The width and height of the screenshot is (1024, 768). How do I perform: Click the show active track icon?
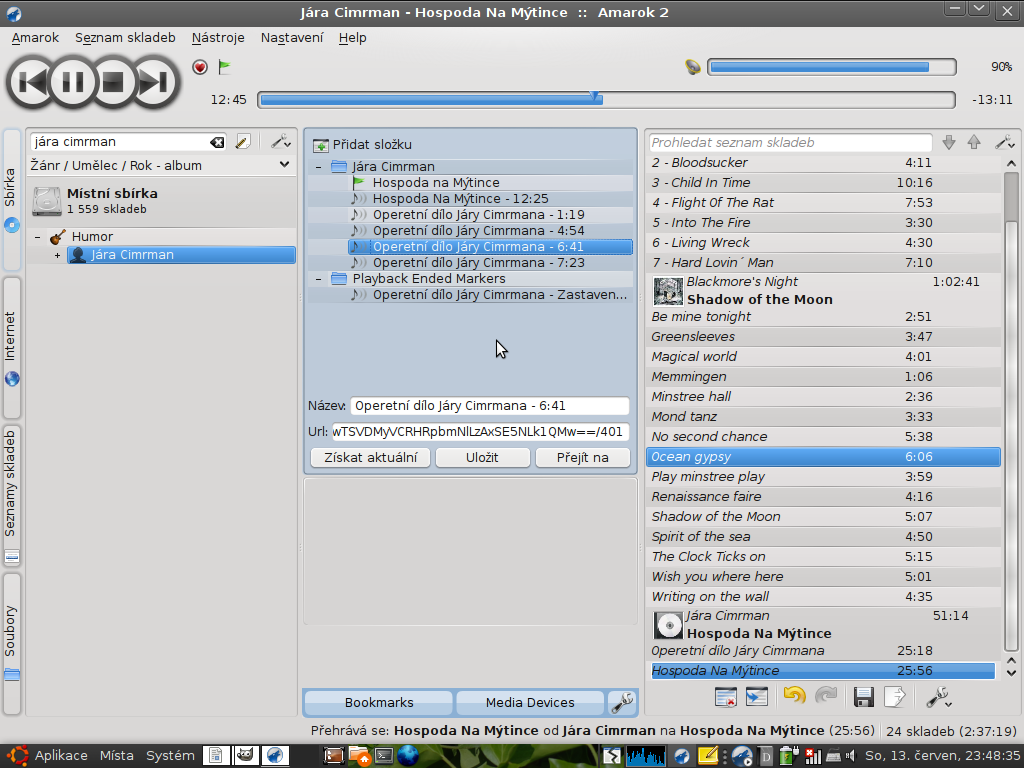[757, 697]
